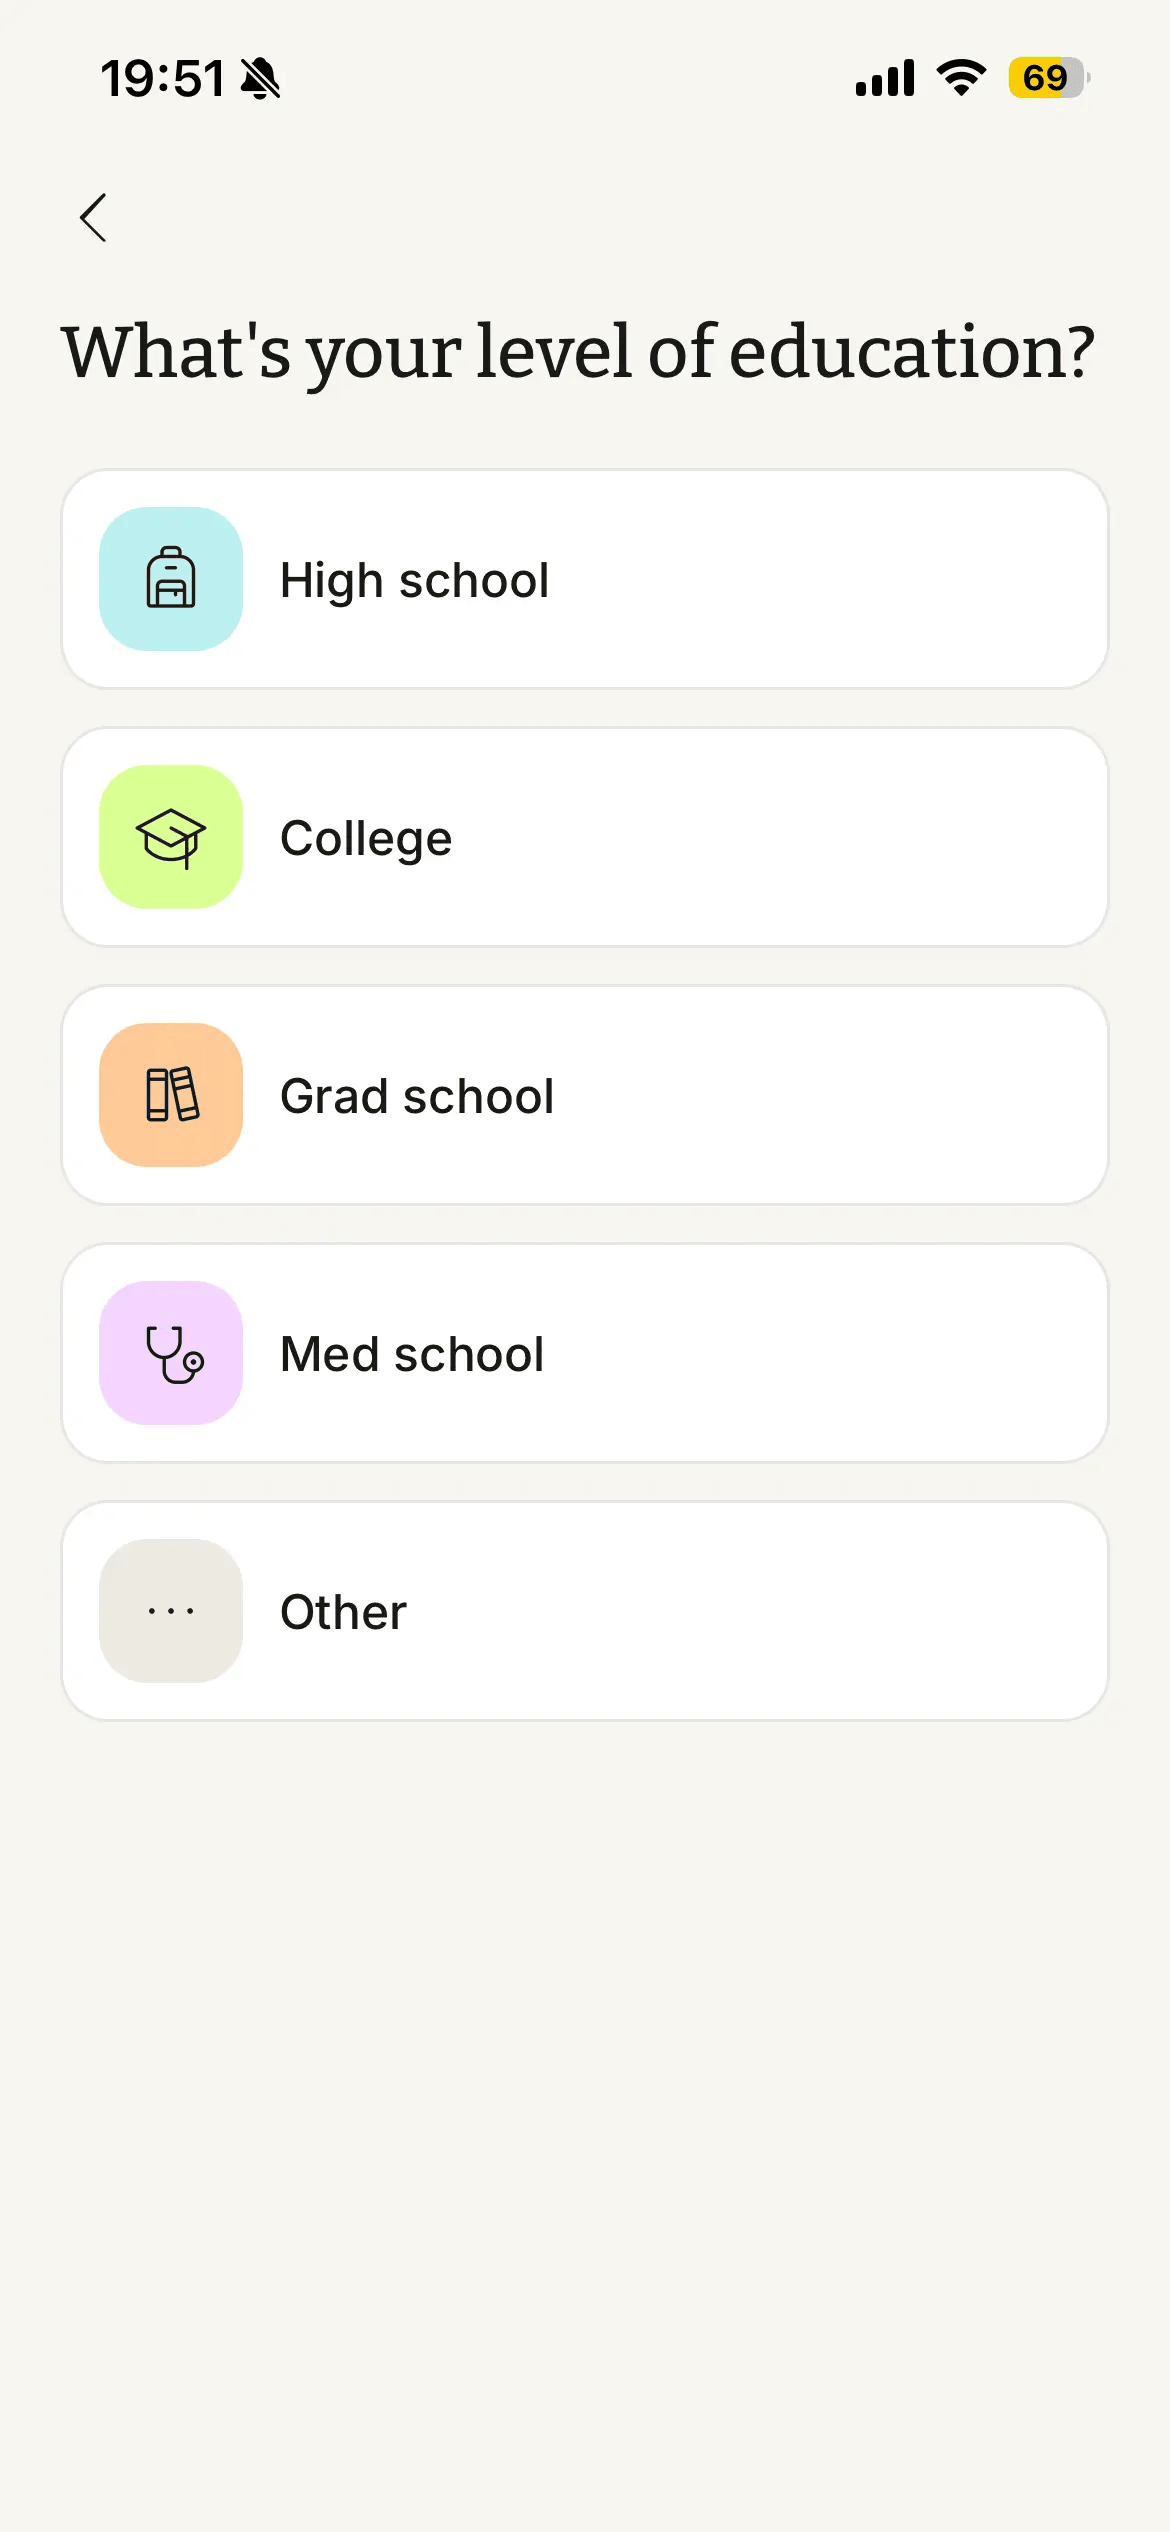Tap the 19:51 clock in status bar
This screenshot has height=2532, width=1170.
click(x=162, y=78)
